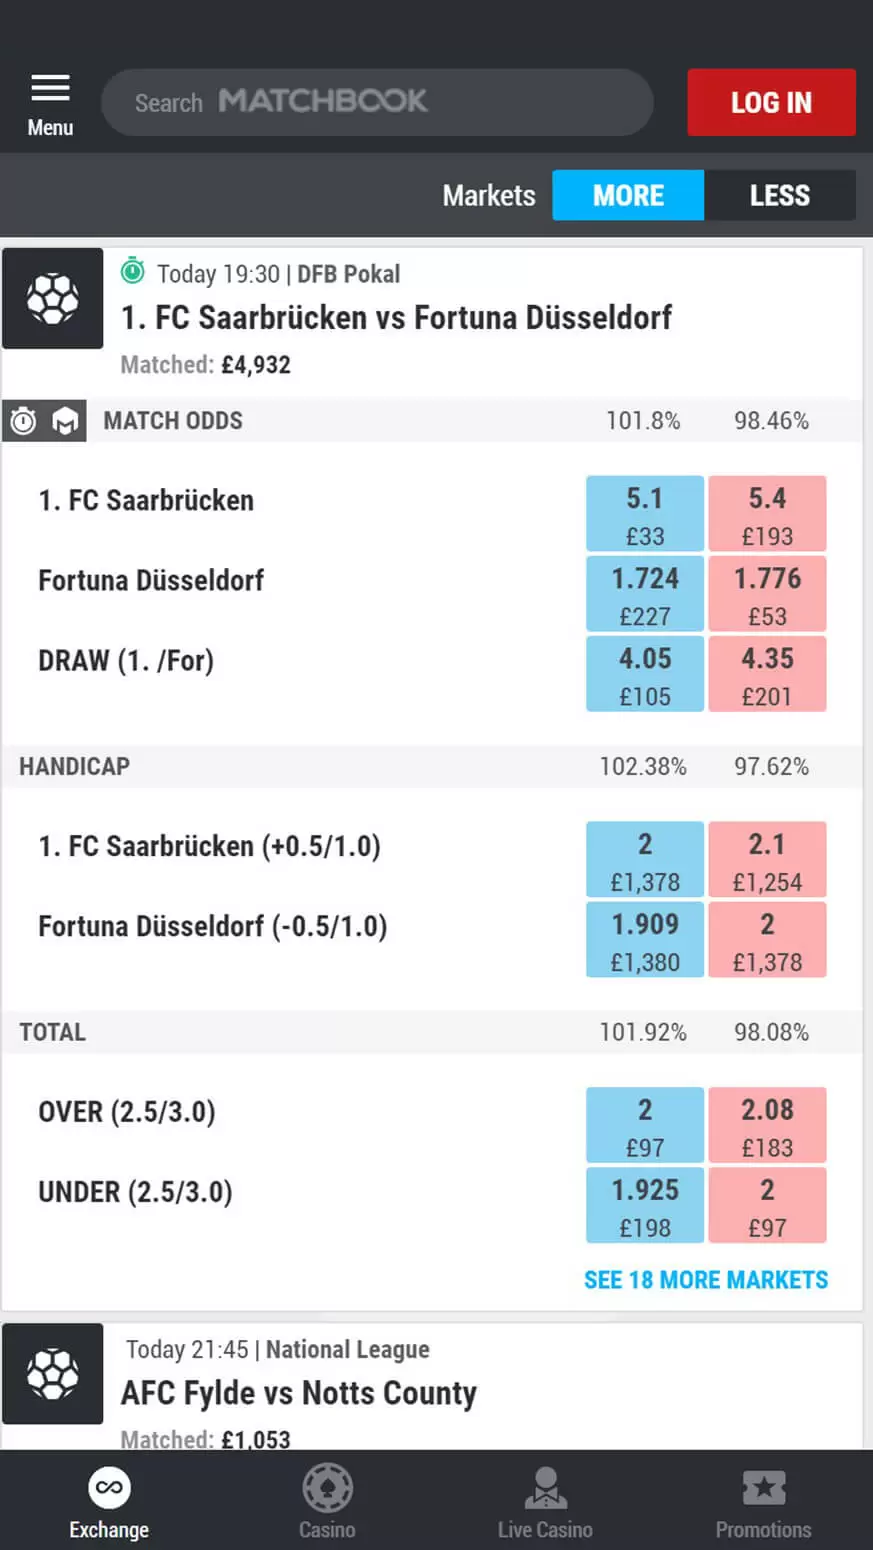This screenshot has height=1550, width=873.
Task: Click the soccer ball icon for AFC Fylde match
Action: pyautogui.click(x=53, y=1373)
